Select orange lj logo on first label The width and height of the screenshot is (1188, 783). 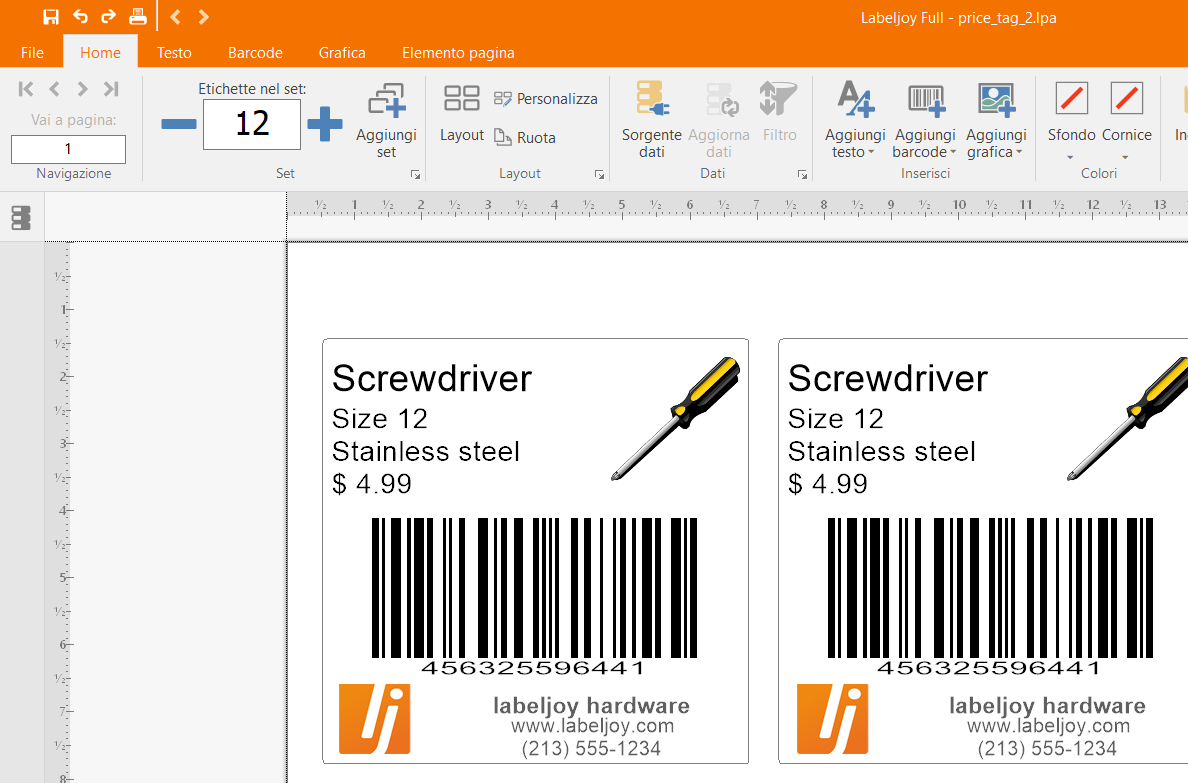point(374,719)
